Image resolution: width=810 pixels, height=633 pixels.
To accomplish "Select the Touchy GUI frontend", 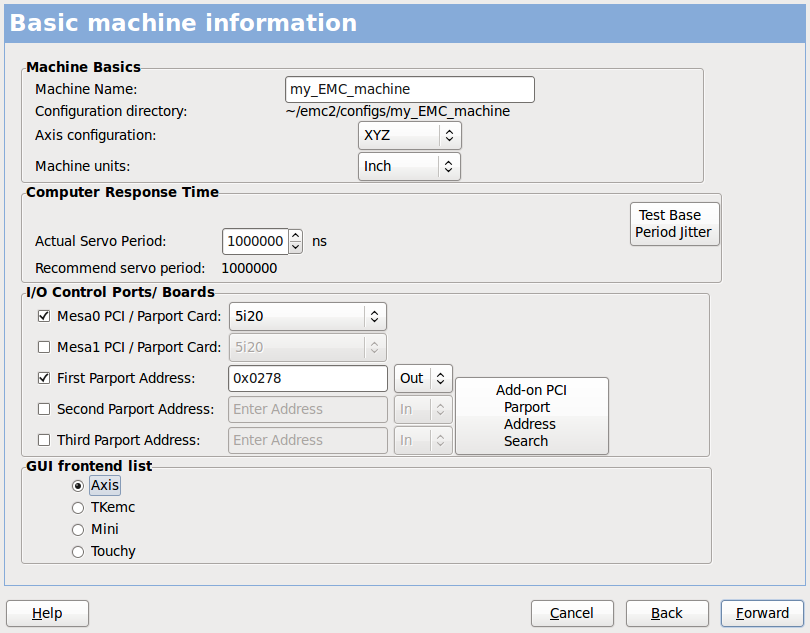I will 77,551.
